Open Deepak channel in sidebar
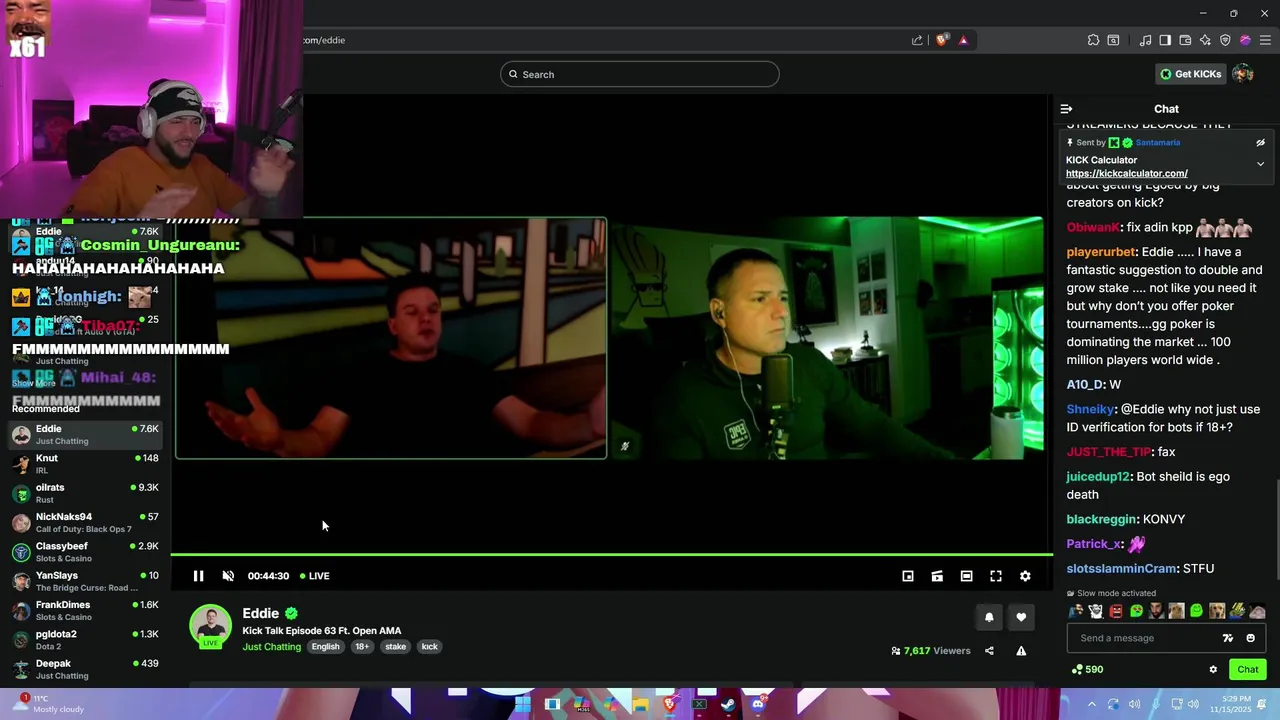This screenshot has height=720, width=1280. point(85,670)
